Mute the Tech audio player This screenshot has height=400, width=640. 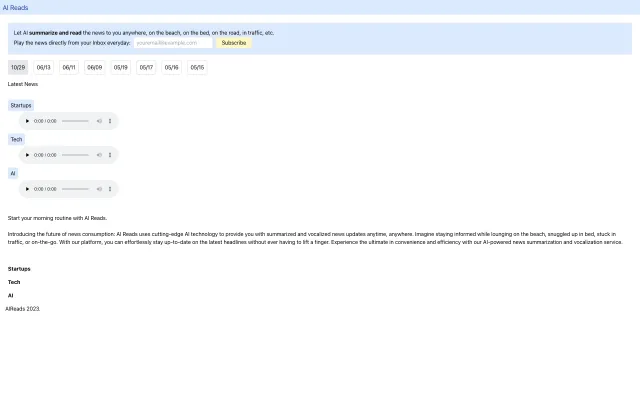(99, 155)
